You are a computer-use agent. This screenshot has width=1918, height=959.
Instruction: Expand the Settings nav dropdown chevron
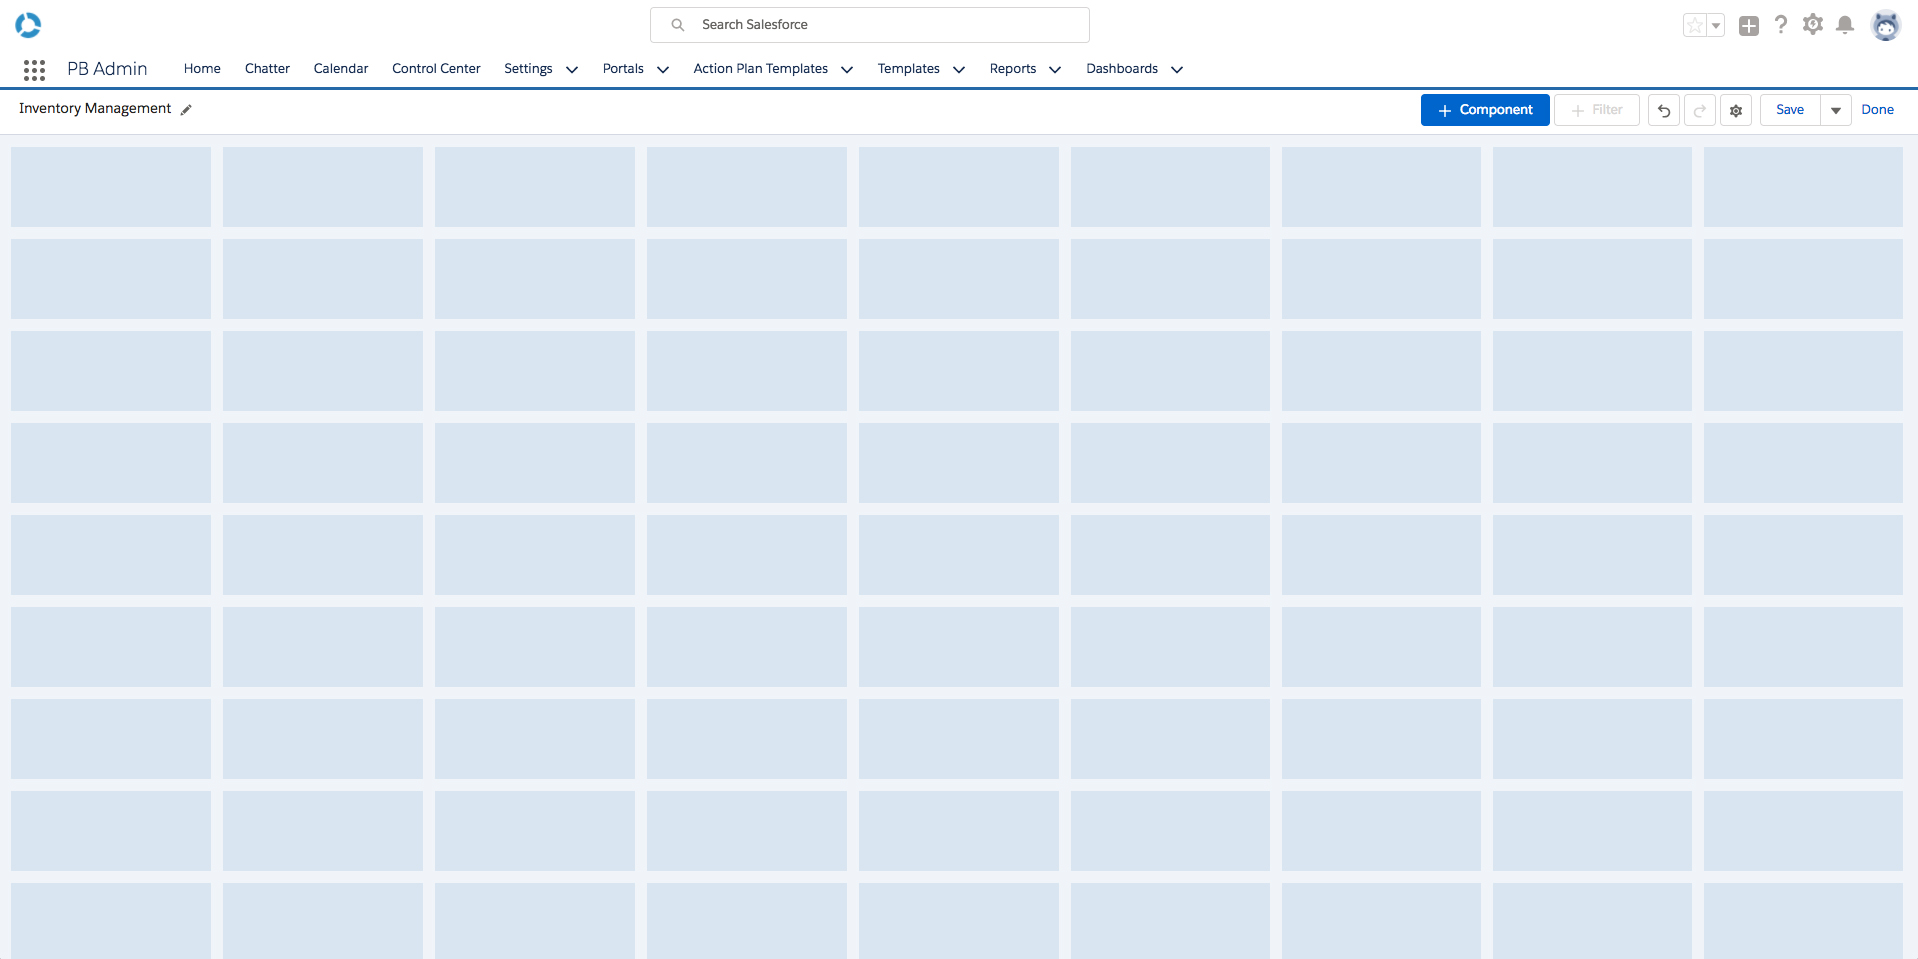pos(572,69)
